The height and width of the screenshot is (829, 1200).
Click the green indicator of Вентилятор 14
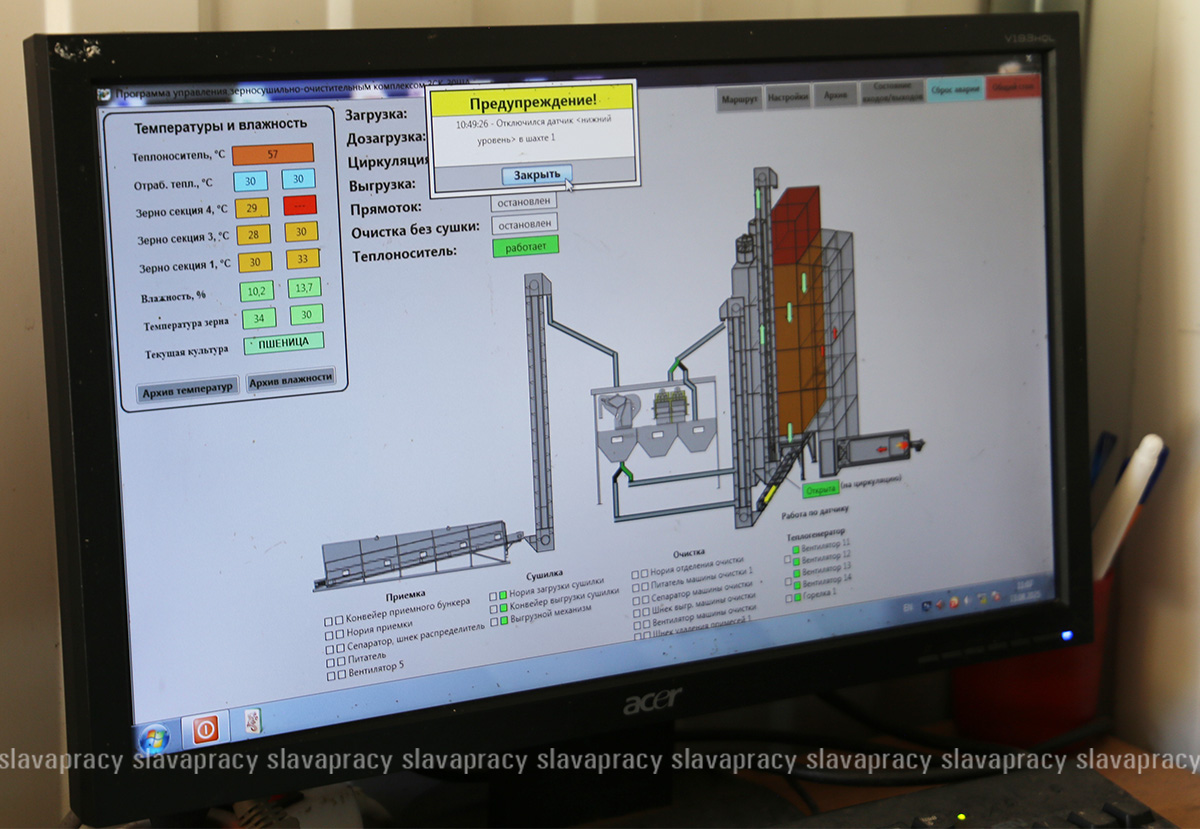tap(796, 587)
